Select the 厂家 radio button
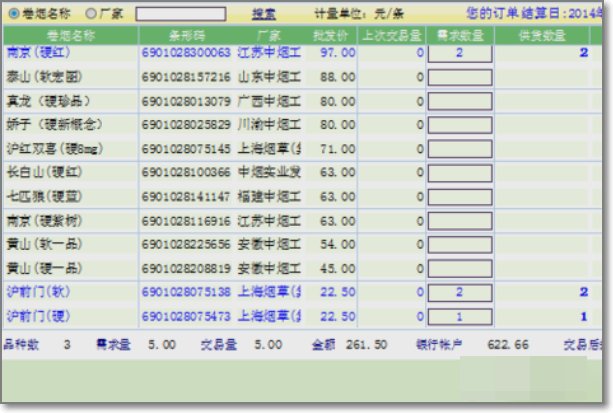Image resolution: width=613 pixels, height=413 pixels. click(91, 14)
